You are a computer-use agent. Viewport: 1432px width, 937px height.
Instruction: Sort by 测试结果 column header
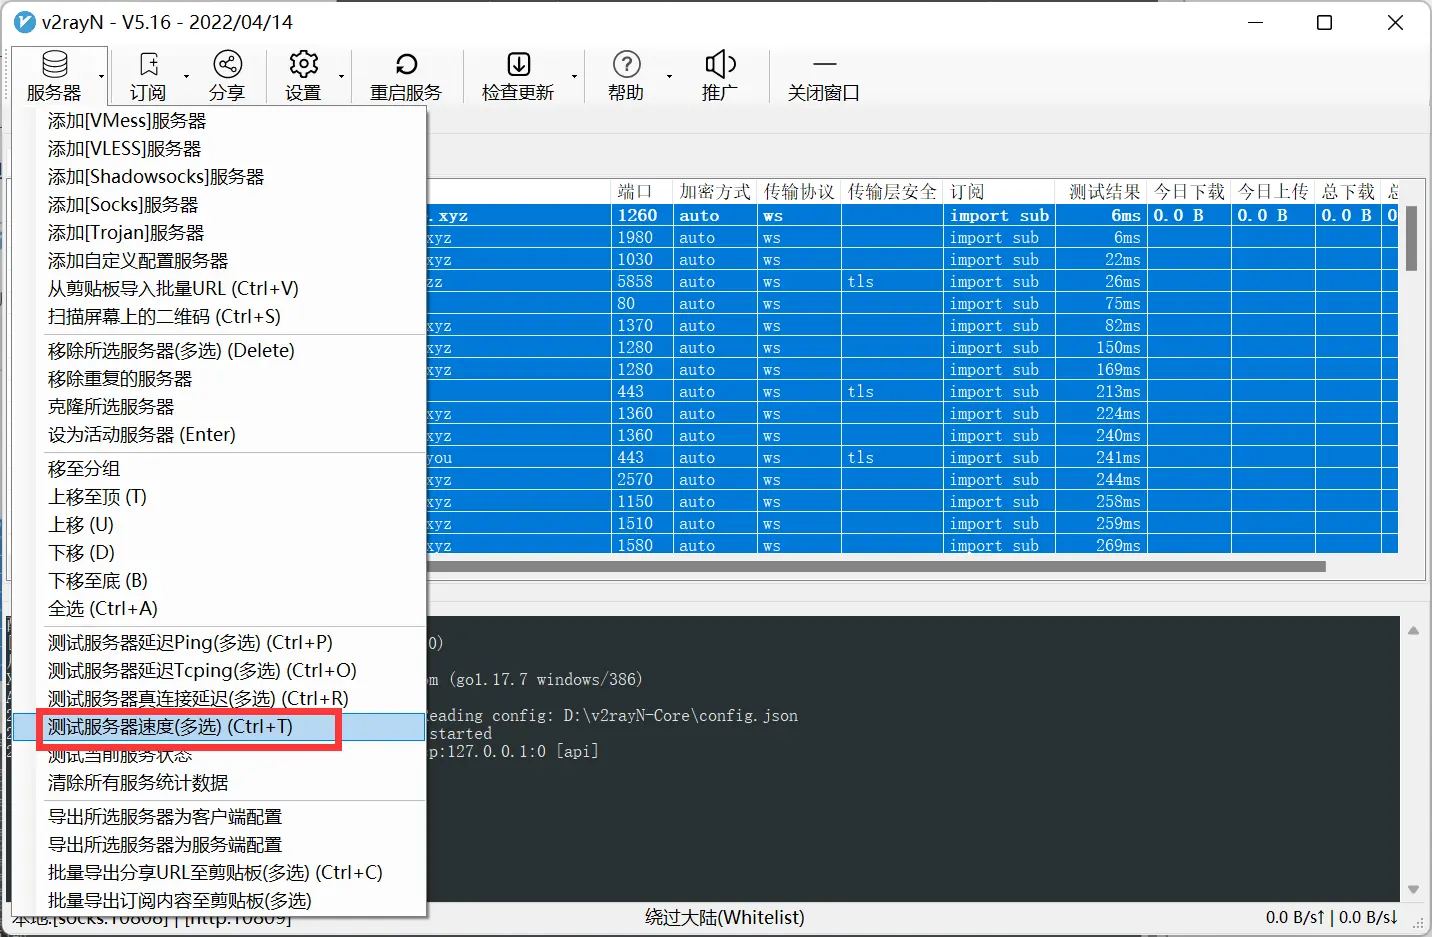[x=1103, y=192]
